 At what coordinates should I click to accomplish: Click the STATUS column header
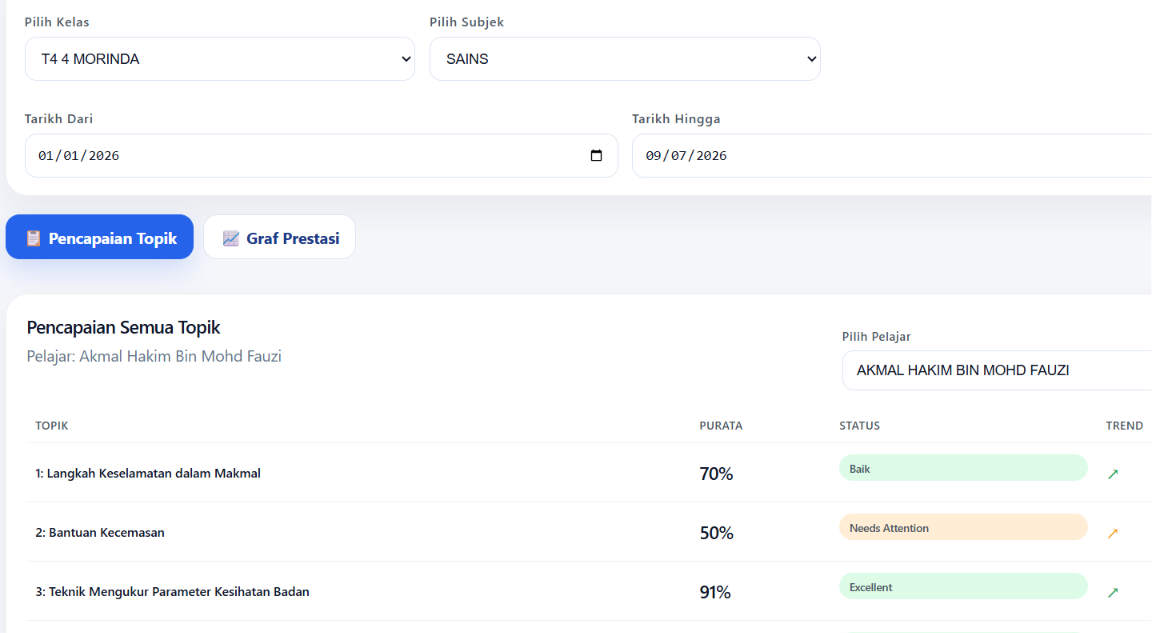[860, 426]
